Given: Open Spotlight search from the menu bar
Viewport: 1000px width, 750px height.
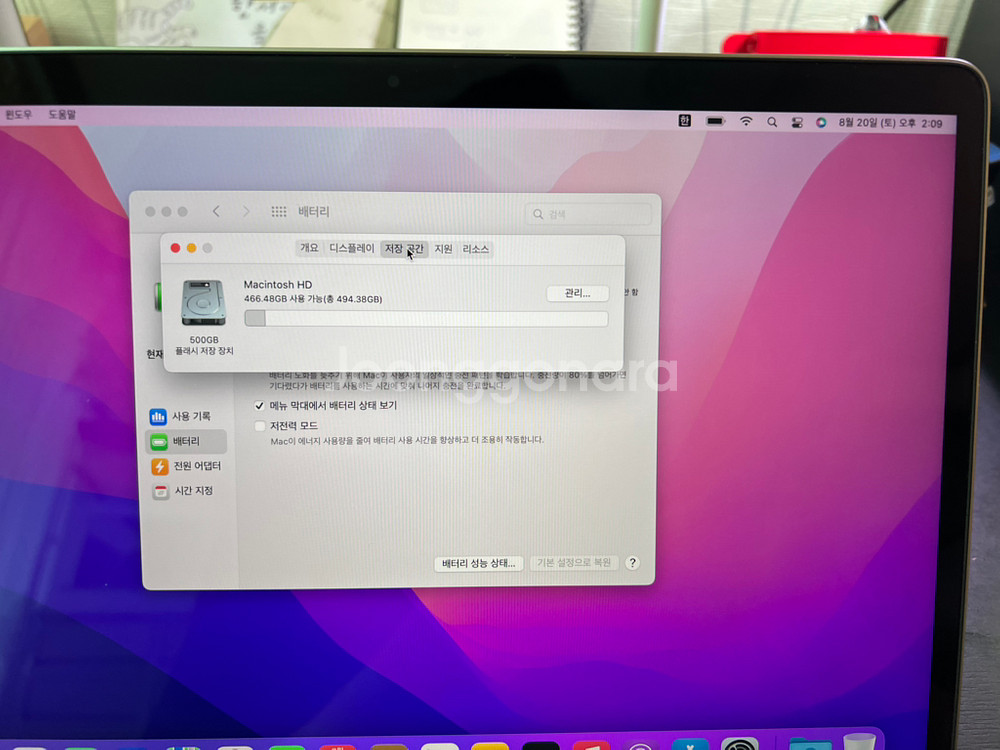Looking at the screenshot, I should coord(772,122).
